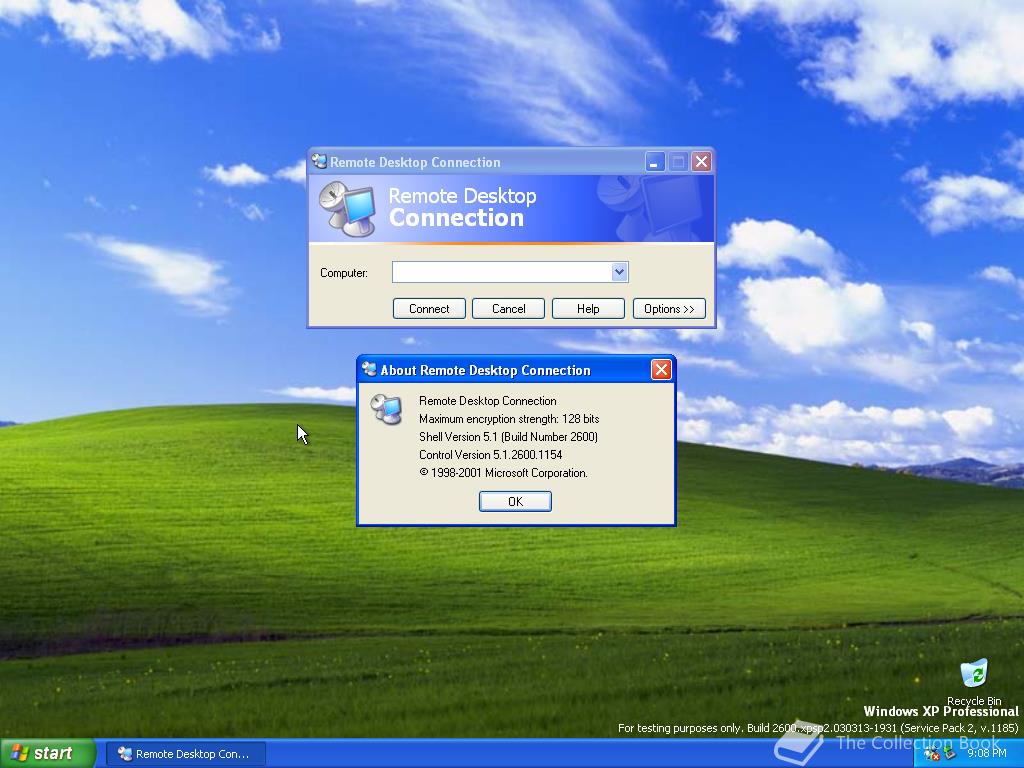Click the Remote Desktop Connection title bar icon
1024x768 pixels.
(x=319, y=161)
